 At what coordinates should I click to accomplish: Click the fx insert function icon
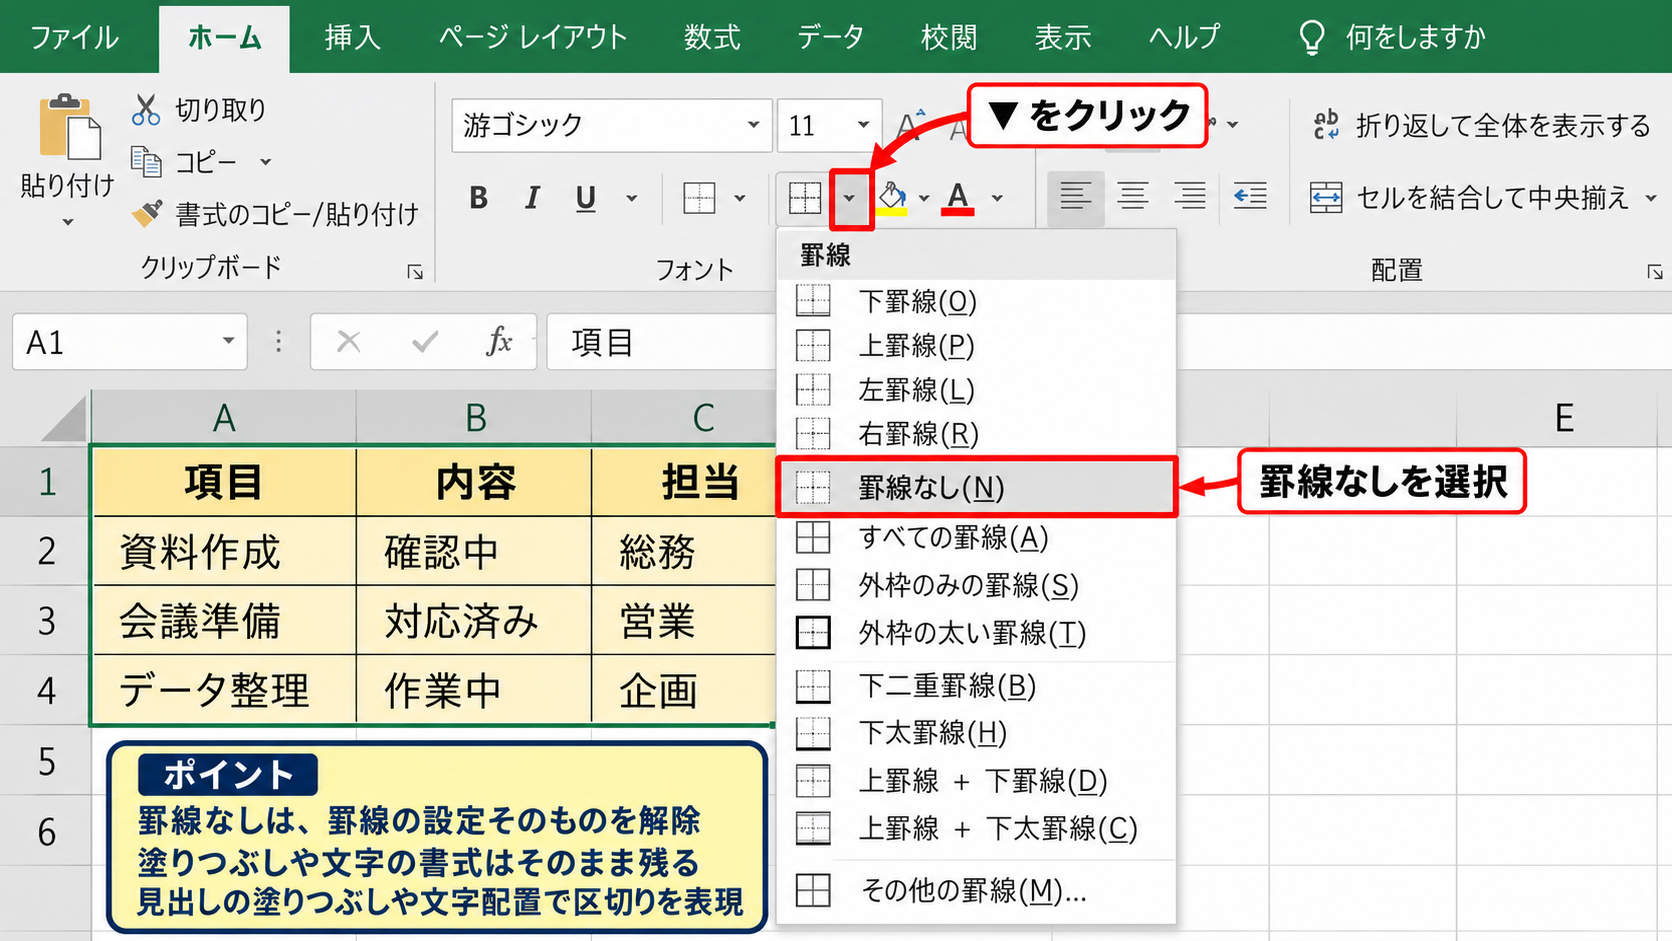point(499,342)
